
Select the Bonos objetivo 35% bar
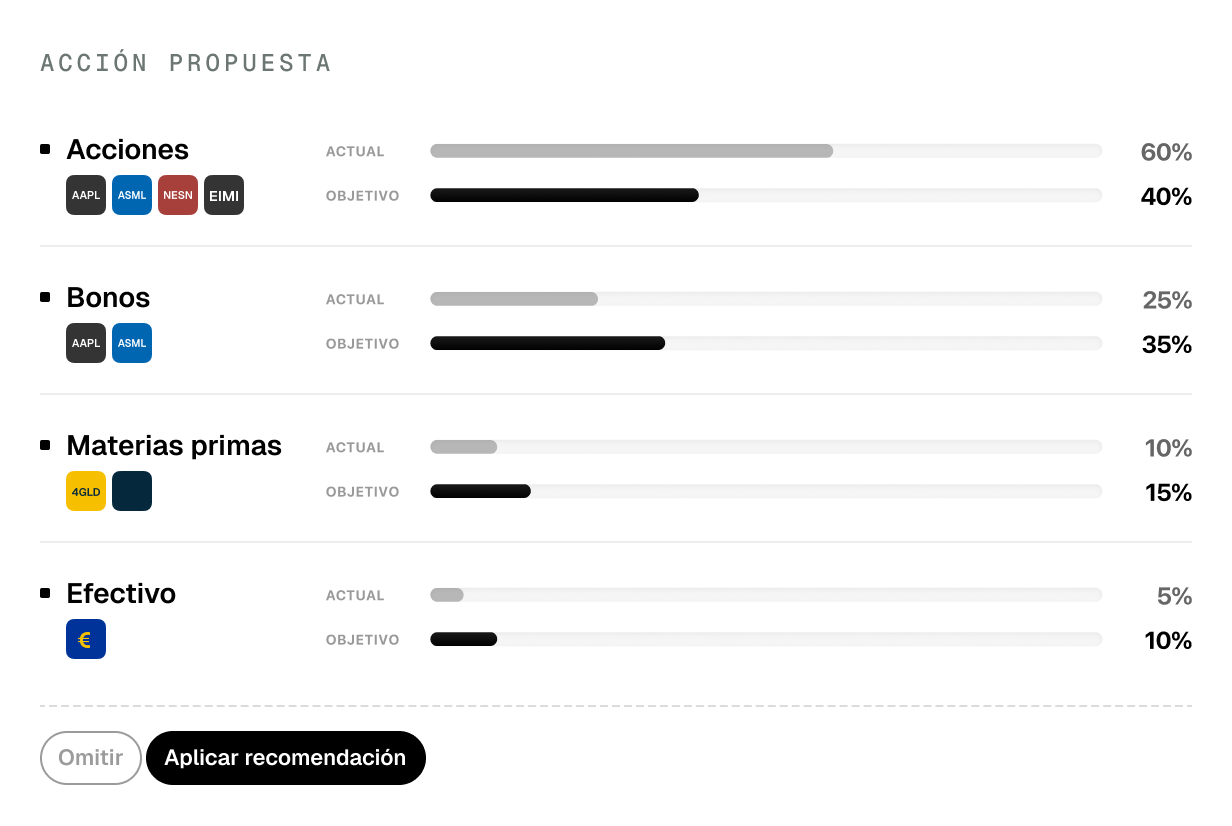[766, 343]
